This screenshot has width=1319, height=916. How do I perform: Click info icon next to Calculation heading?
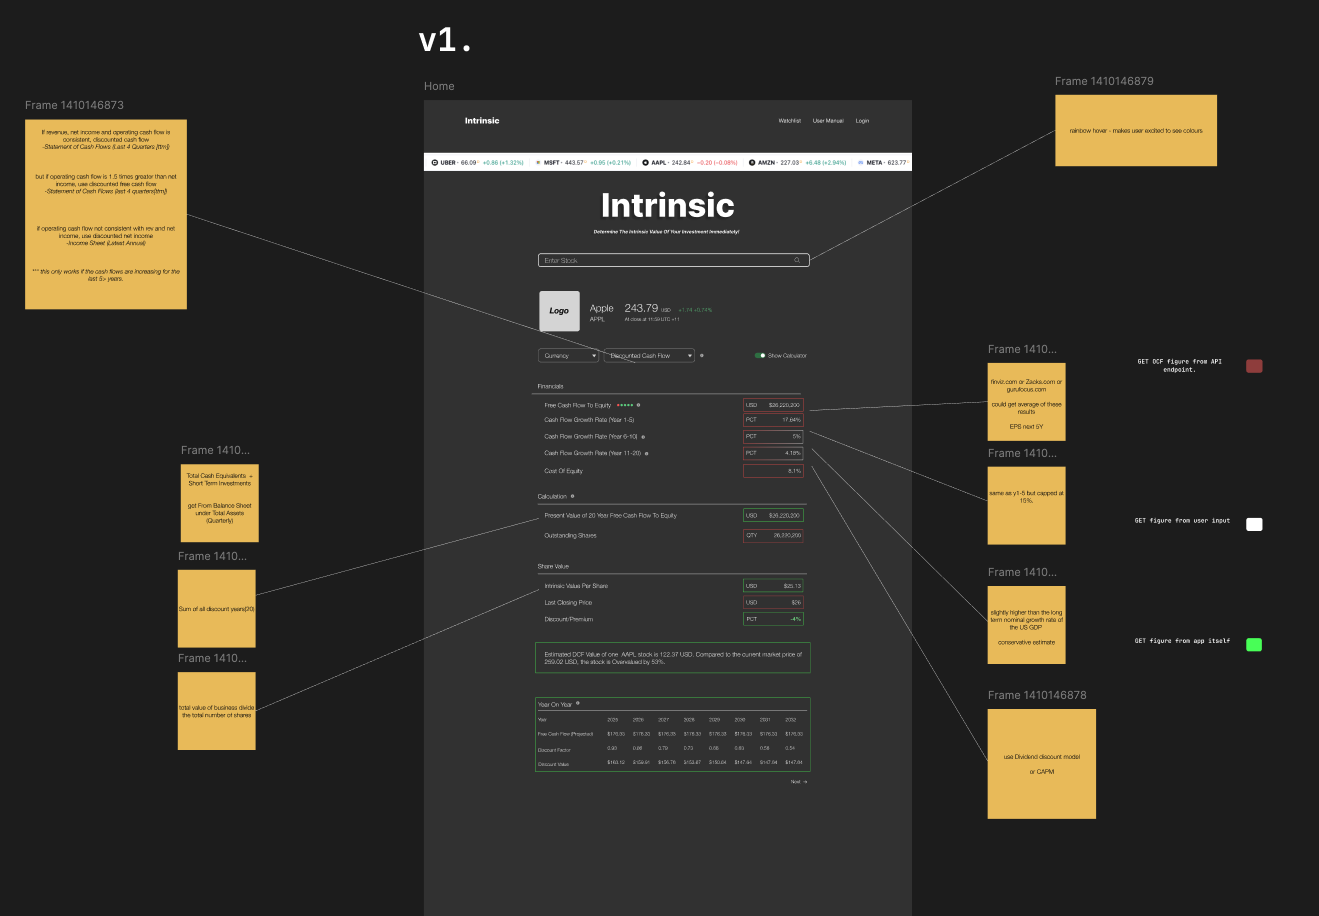click(572, 496)
